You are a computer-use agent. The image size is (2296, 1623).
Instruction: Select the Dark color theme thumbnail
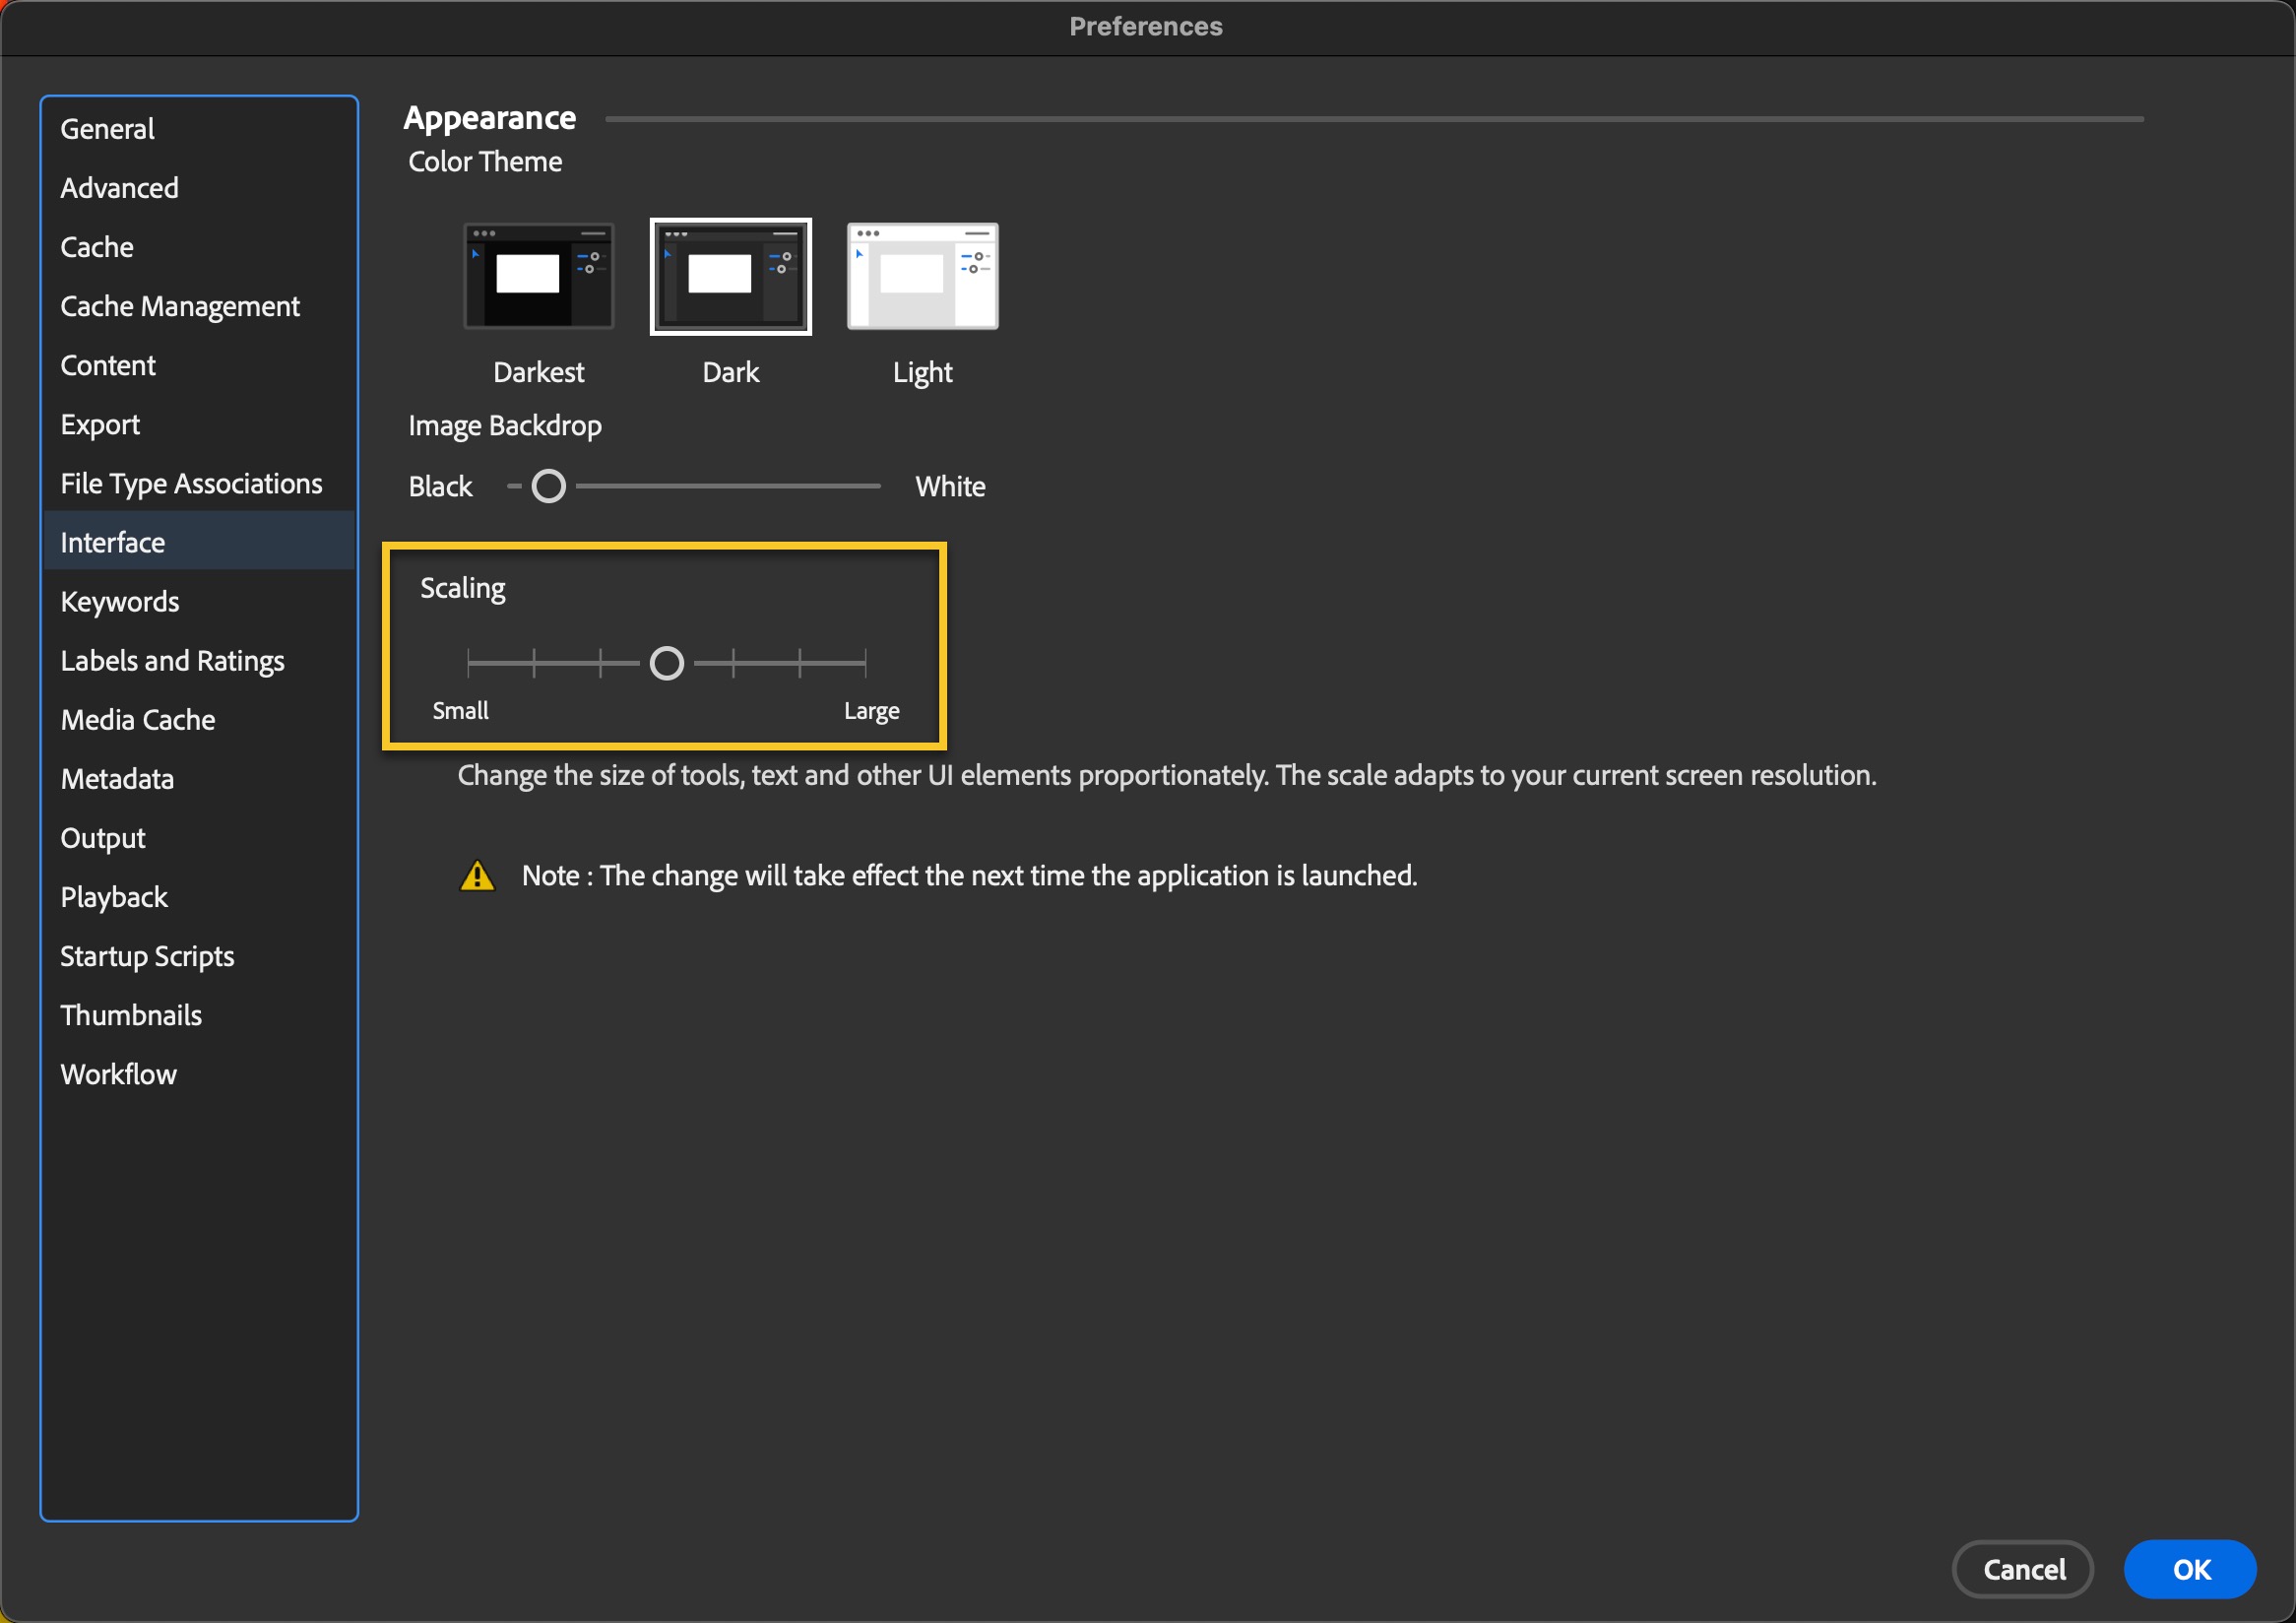tap(730, 276)
